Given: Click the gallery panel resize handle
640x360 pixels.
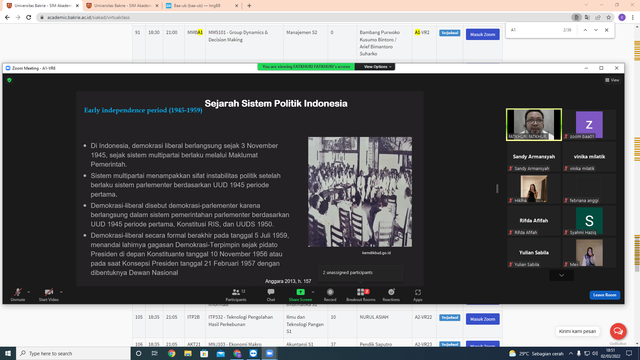Looking at the screenshot, I should [x=497, y=189].
